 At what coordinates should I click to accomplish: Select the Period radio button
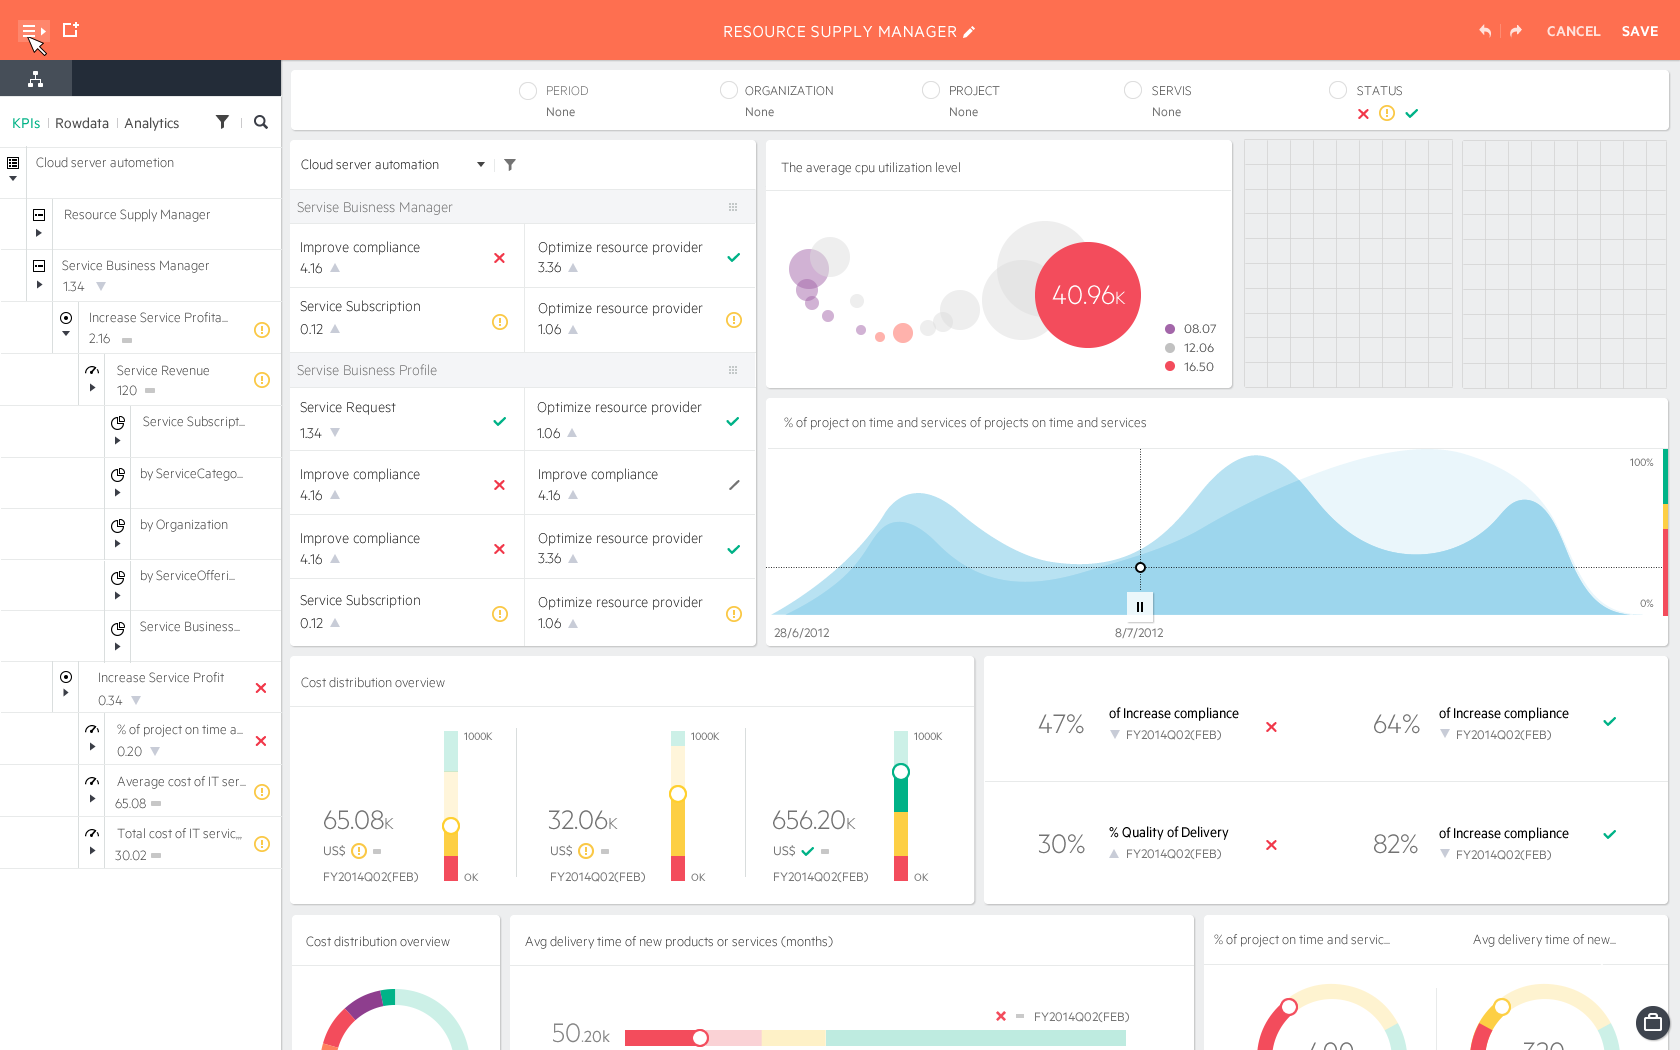(x=528, y=91)
